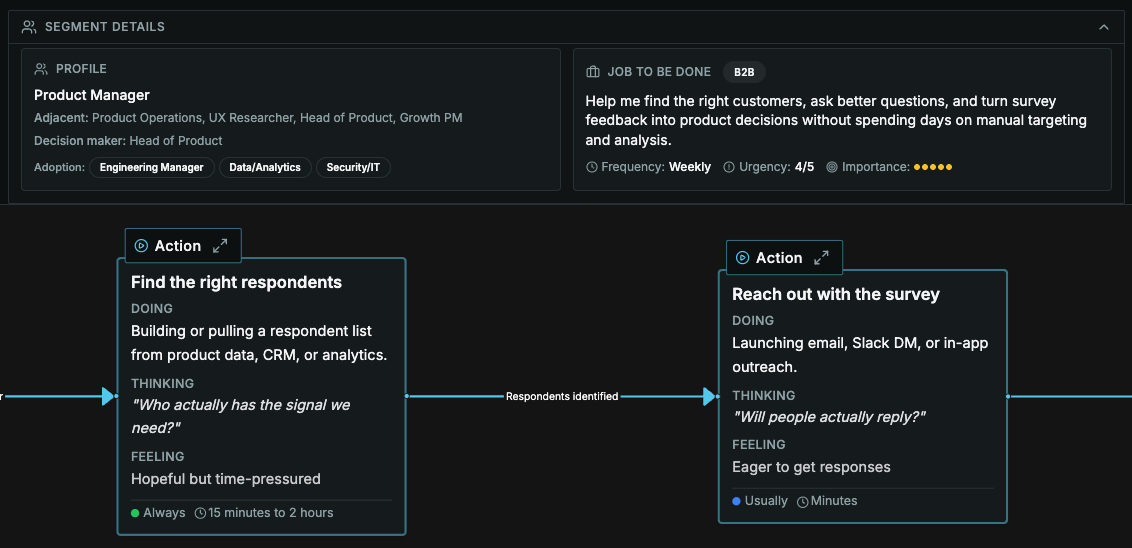Viewport: 1132px width, 548px height.
Task: Click the Reach out with the survey heading
Action: [x=836, y=295]
